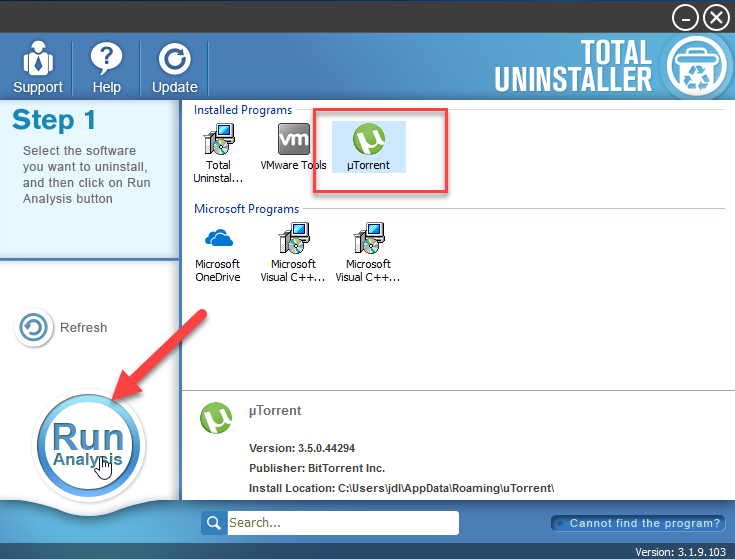
Task: Click the 'Version: 3.1.9.103' status text
Action: (680, 552)
